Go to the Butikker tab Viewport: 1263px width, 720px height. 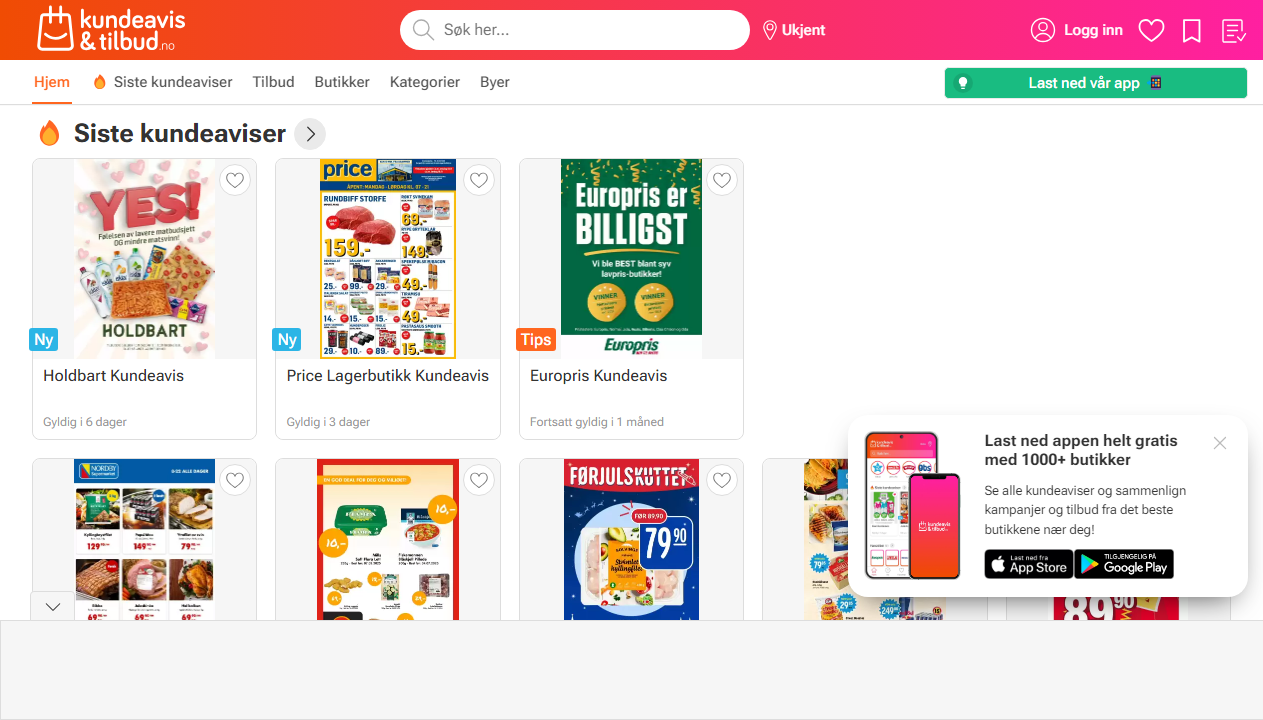point(342,82)
